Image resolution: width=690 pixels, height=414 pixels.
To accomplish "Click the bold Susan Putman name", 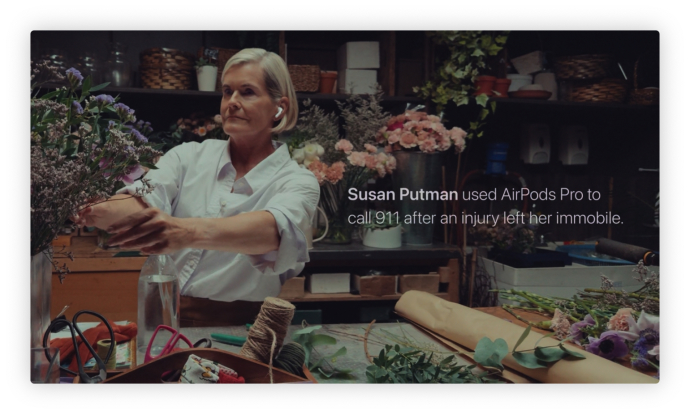I will click(402, 194).
